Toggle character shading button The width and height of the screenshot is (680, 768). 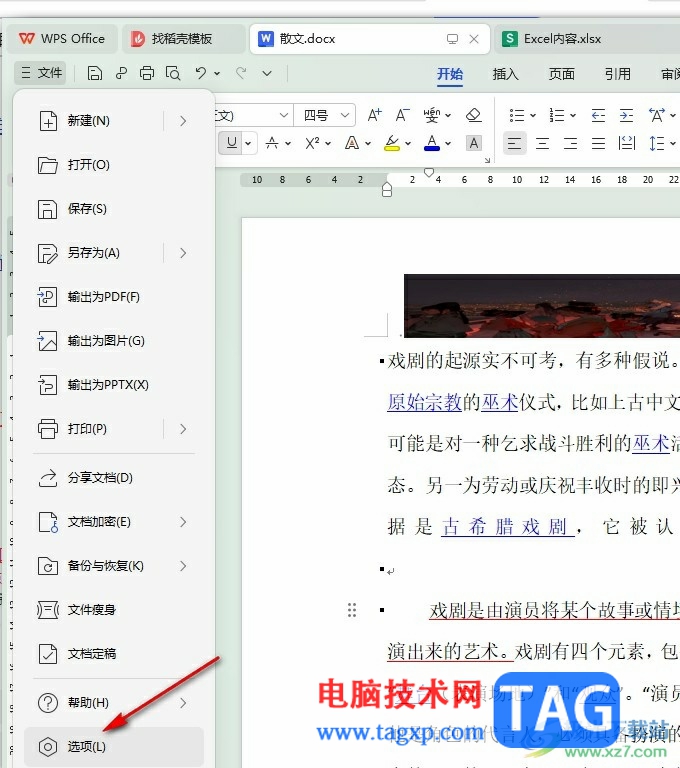[474, 143]
